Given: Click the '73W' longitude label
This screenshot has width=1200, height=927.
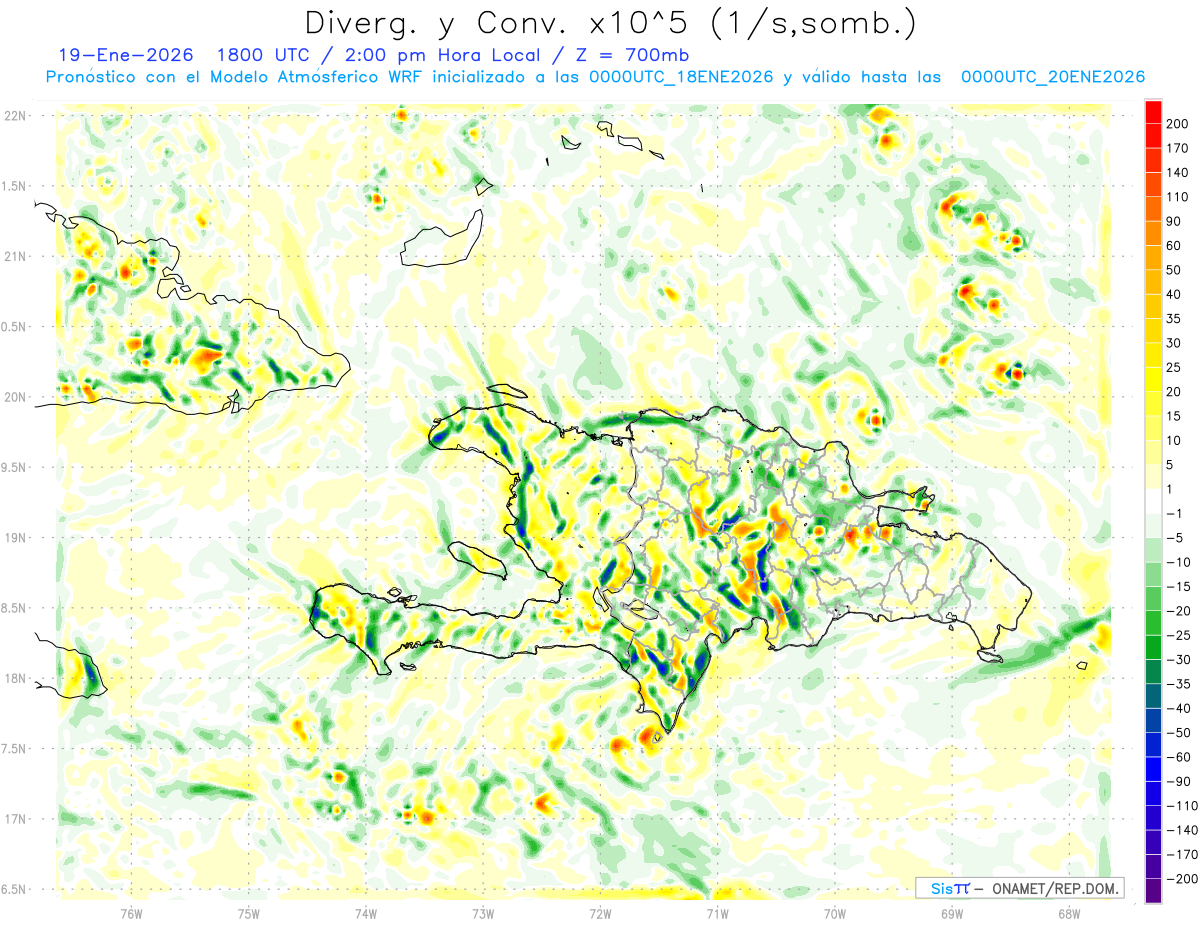Looking at the screenshot, I should click(x=483, y=913).
